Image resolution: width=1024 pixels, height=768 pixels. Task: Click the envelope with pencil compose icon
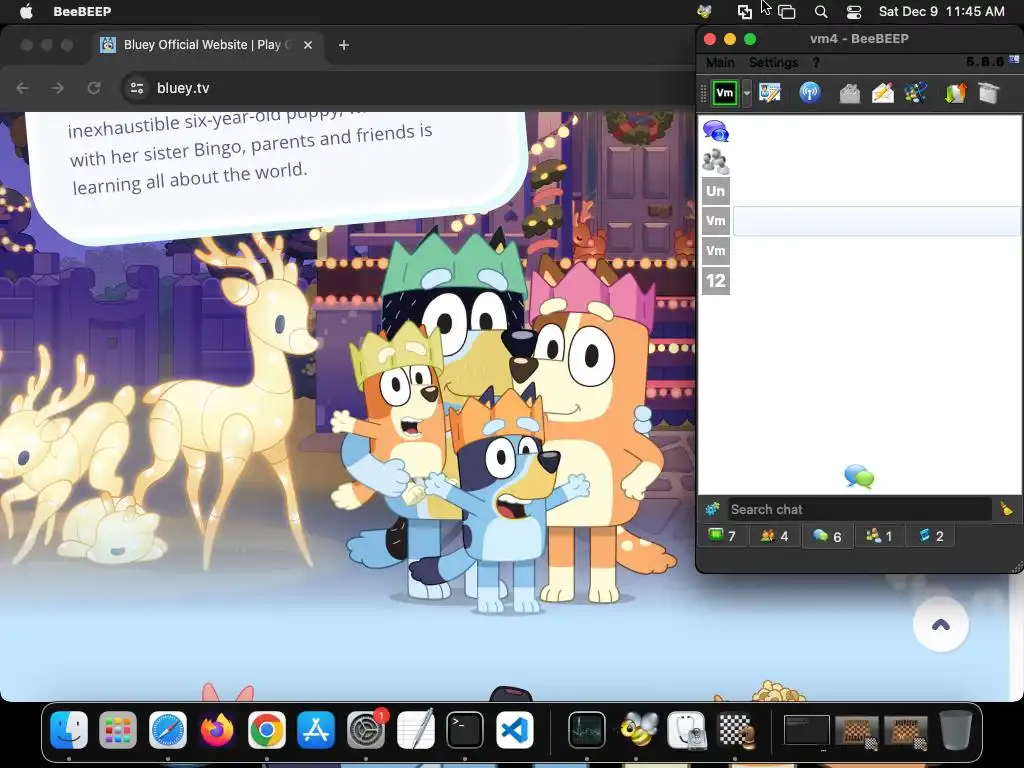coord(882,93)
